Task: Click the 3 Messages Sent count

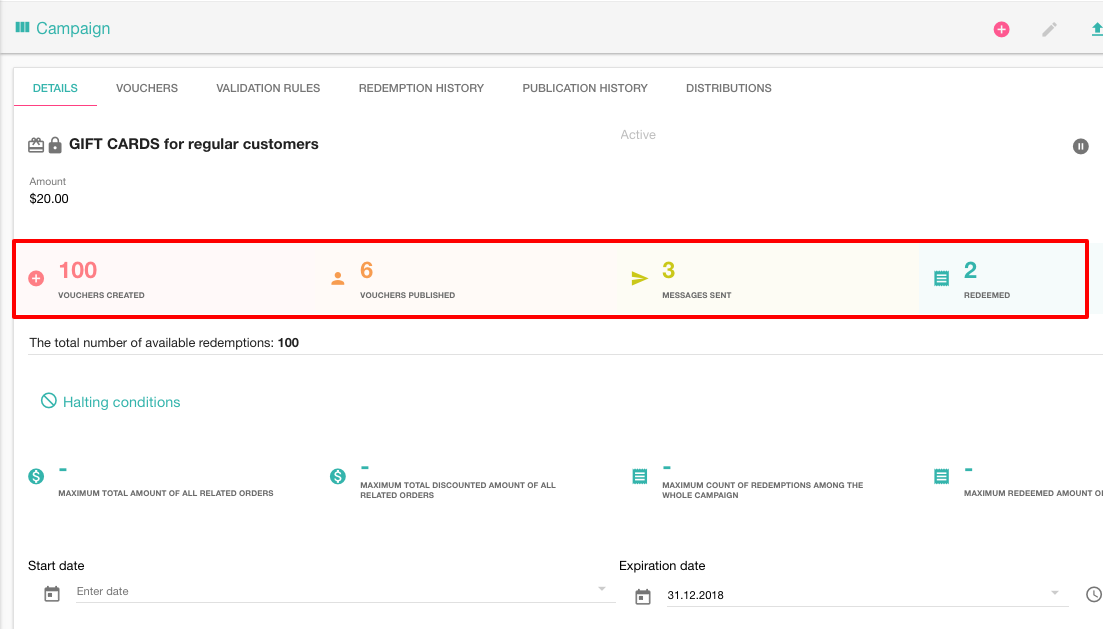Action: 668,270
